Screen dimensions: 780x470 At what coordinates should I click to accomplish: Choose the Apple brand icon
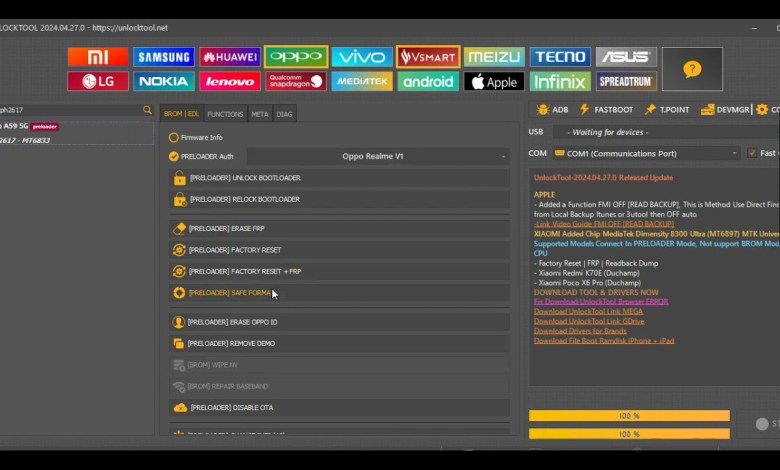(494, 82)
